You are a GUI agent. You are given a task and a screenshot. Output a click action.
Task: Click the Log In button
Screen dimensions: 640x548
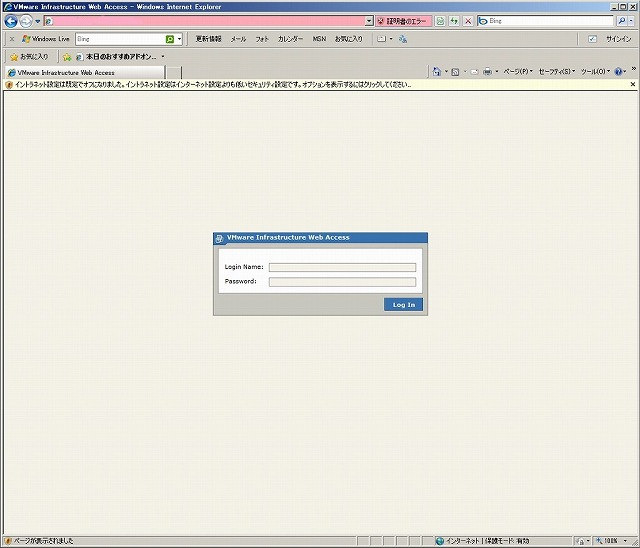[403, 304]
